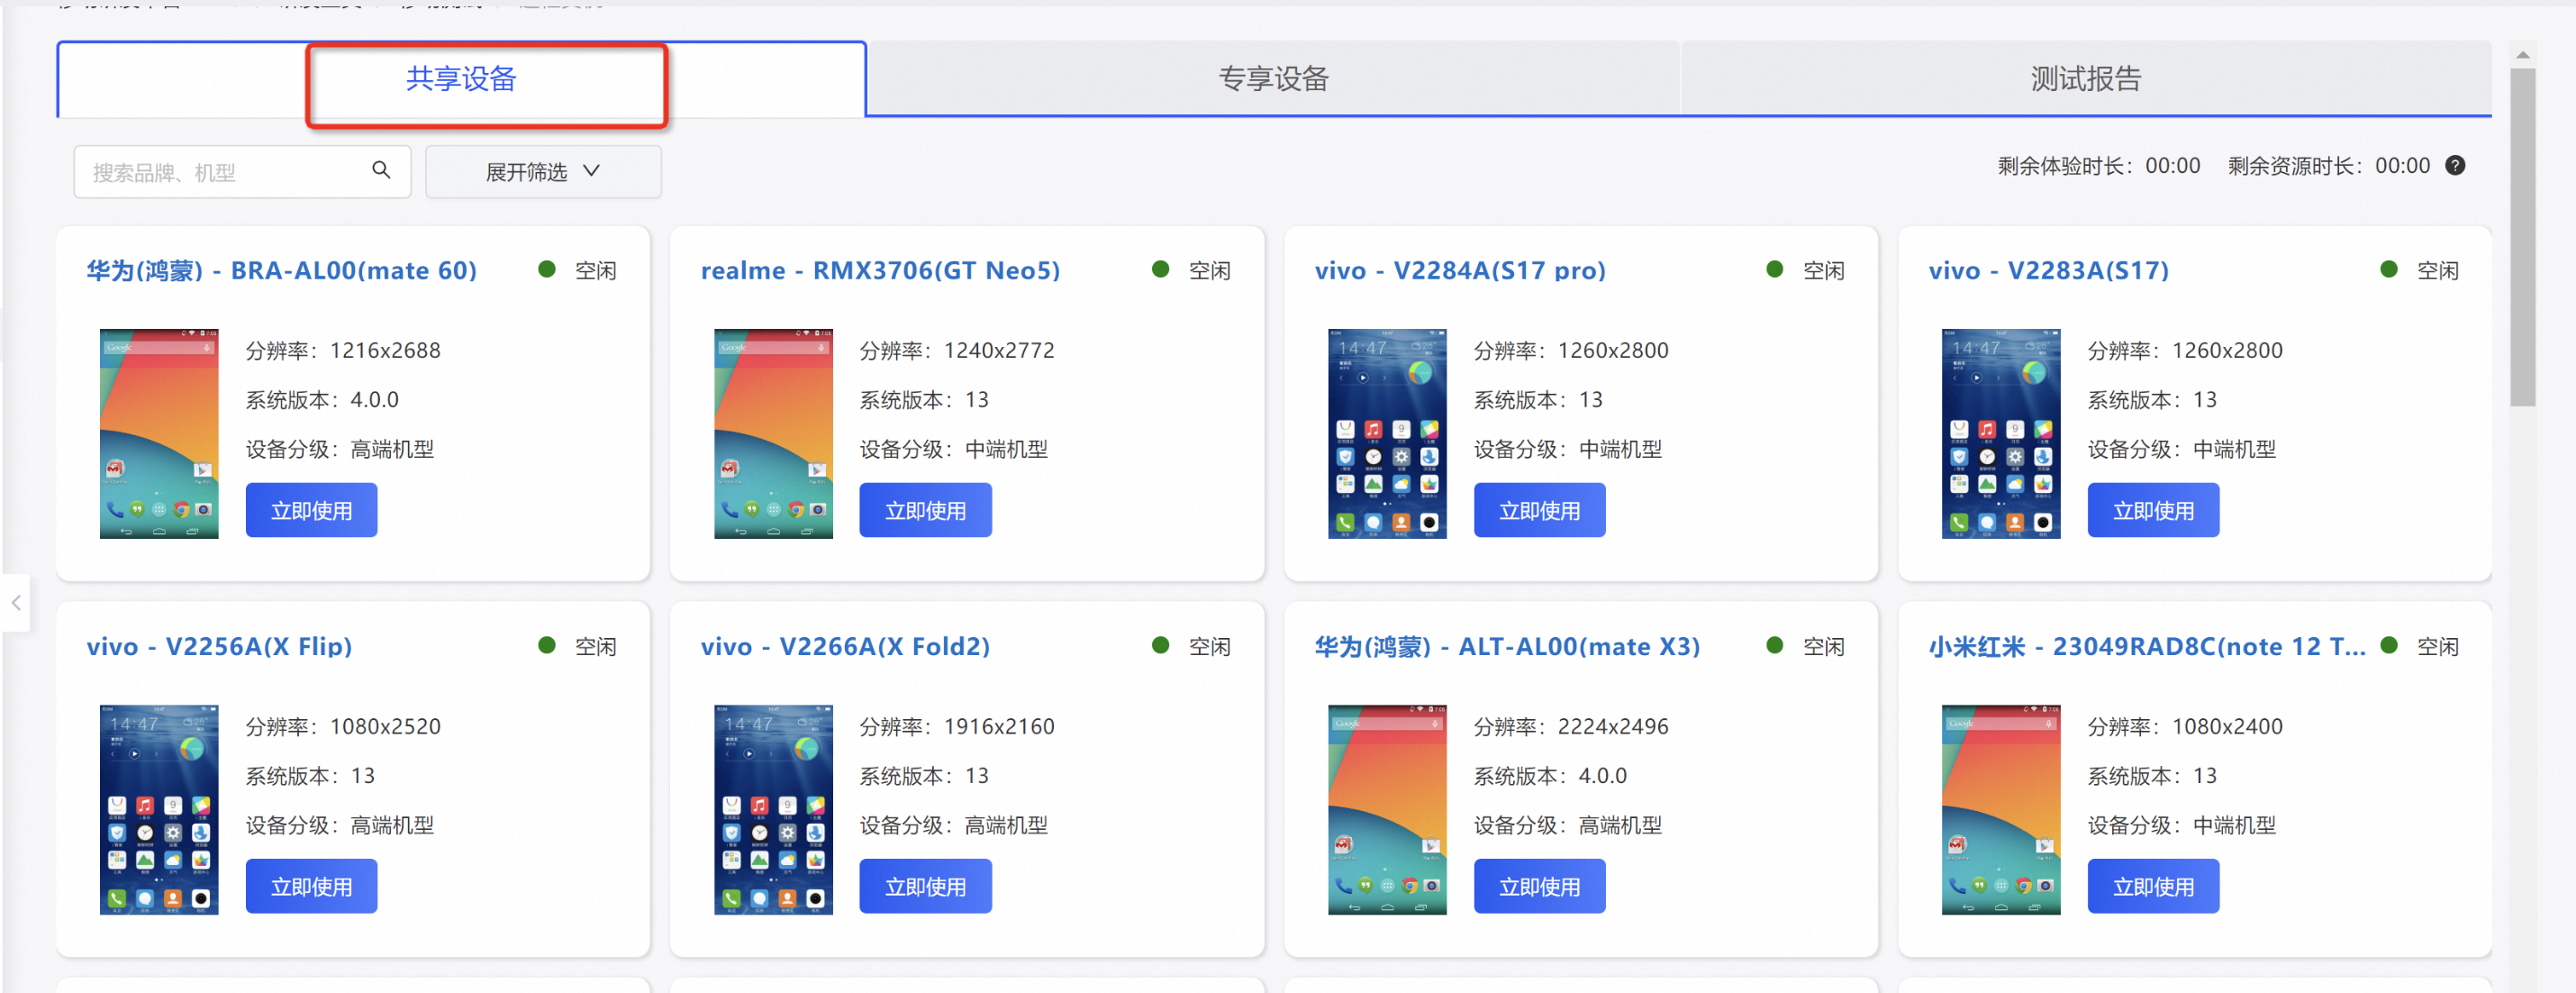Open the vivo V2283A(S17) device title
The height and width of the screenshot is (993, 2576).
2049,270
